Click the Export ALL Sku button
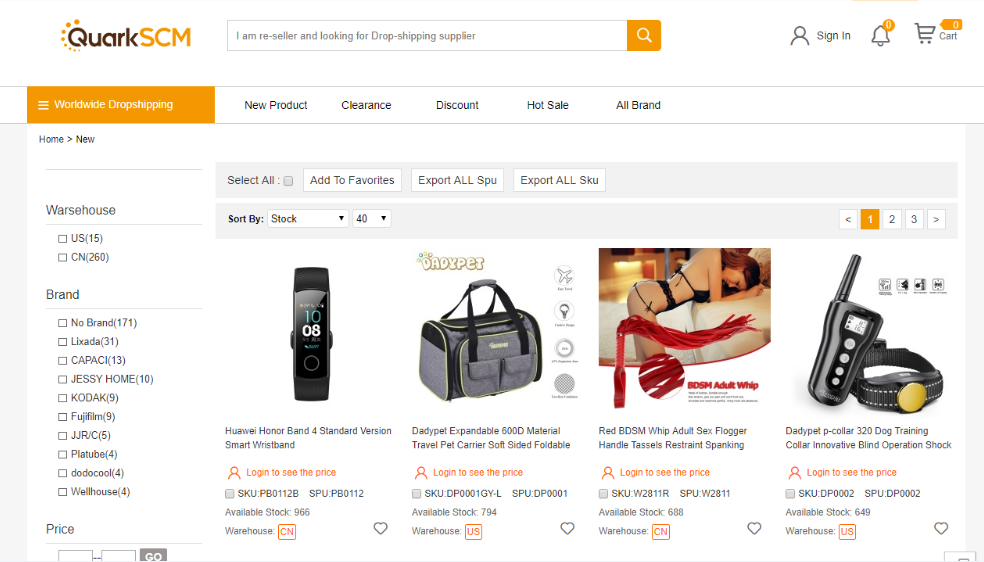984x562 pixels. click(559, 180)
